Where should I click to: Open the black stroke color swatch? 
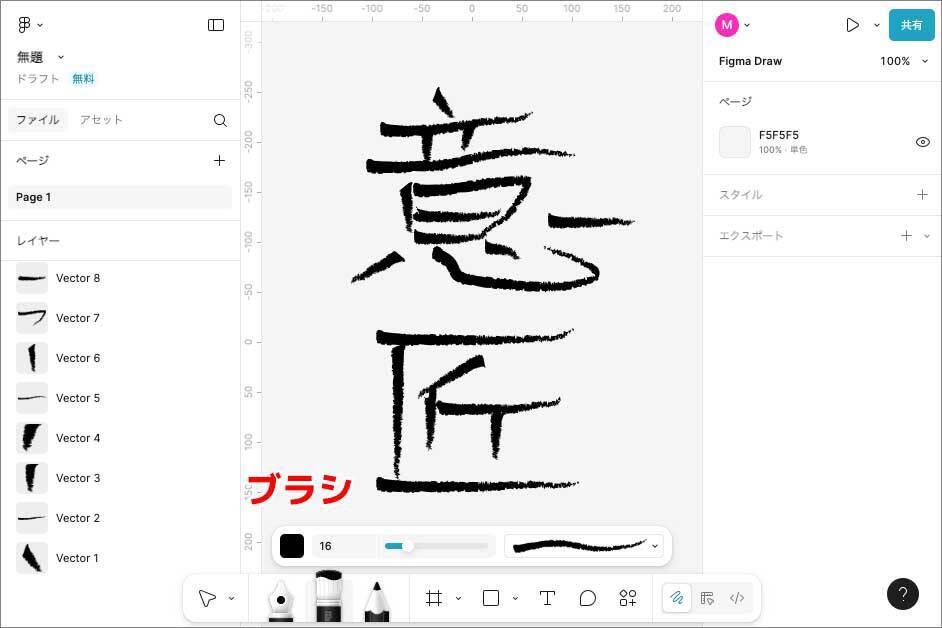[292, 546]
